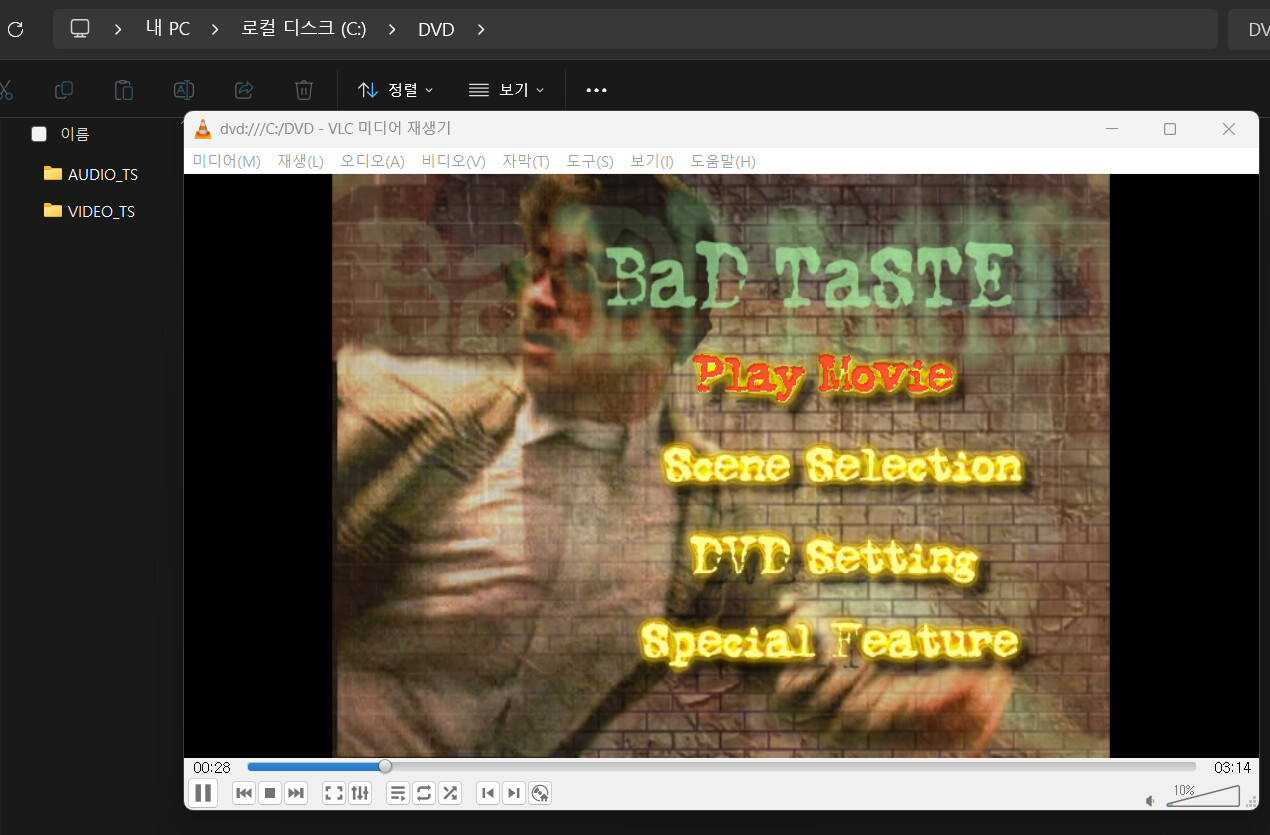Open extended settings equalizer icon

[360, 793]
